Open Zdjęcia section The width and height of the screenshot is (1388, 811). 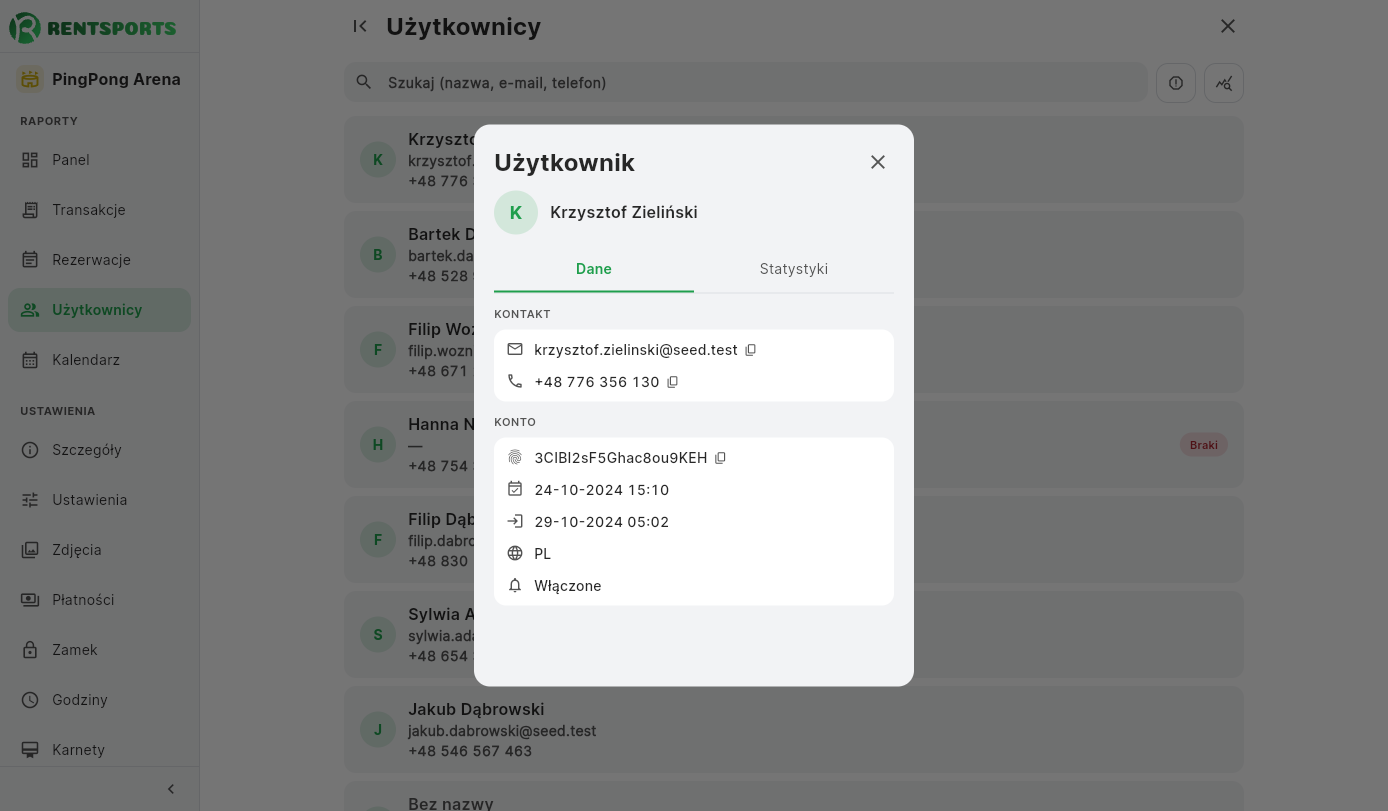tap(99, 550)
